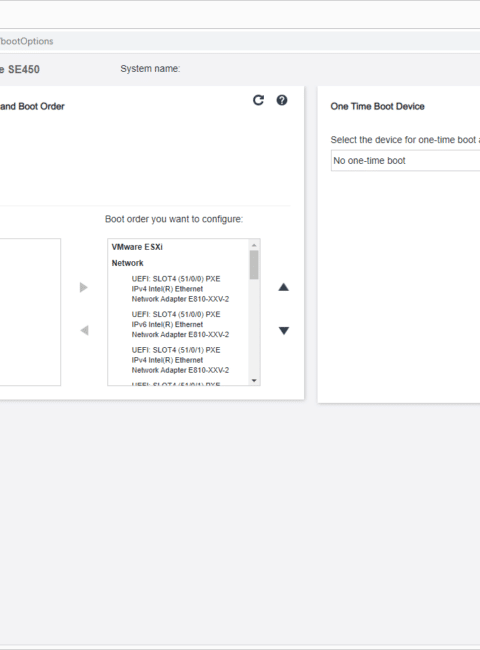Click the boot list scrollbar thumb
Viewport: 480px width, 650px height.
[254, 264]
